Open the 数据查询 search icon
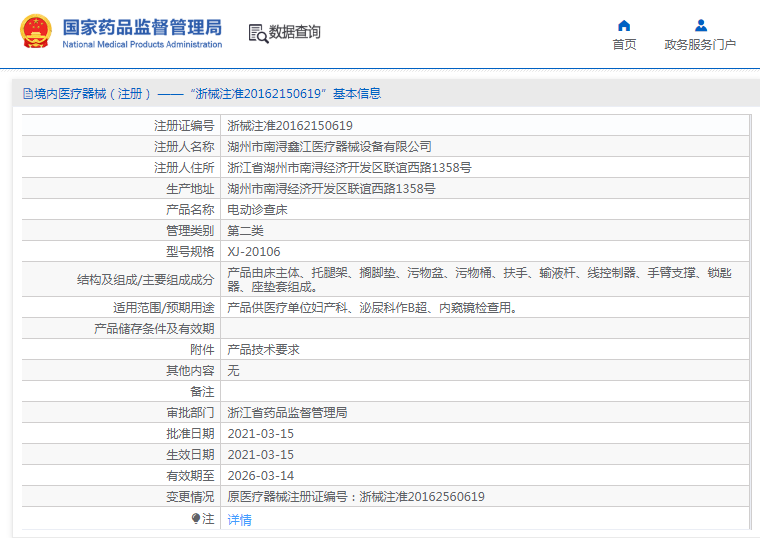The height and width of the screenshot is (538, 760). point(258,33)
